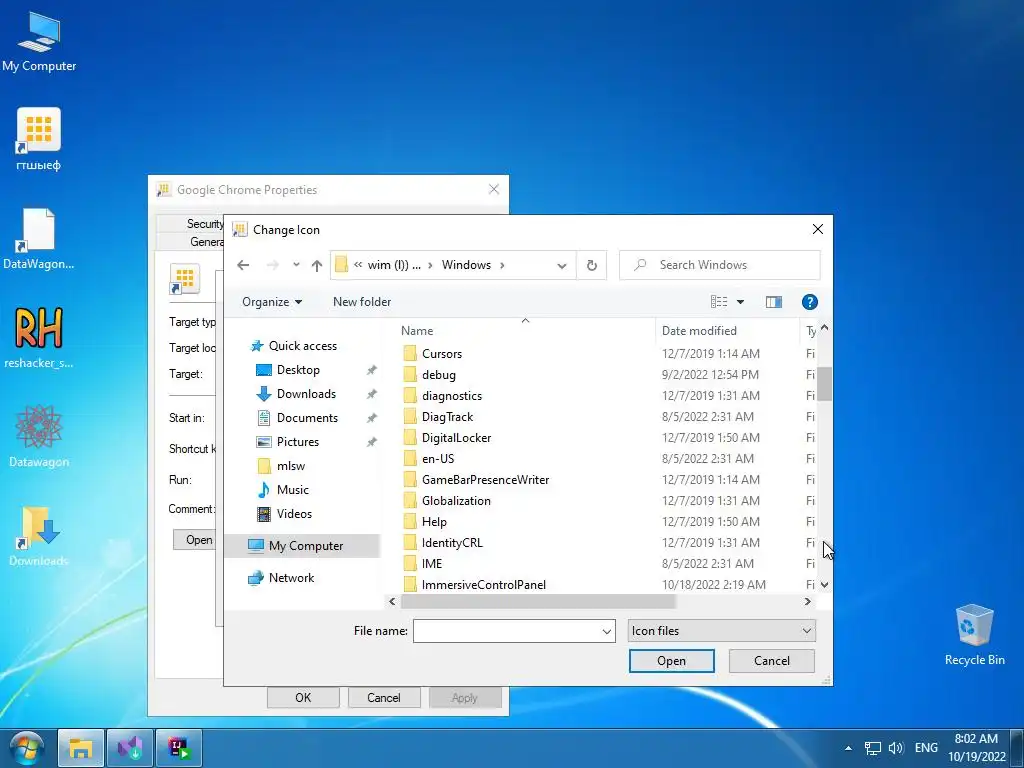The width and height of the screenshot is (1024, 768).
Task: Go to Documents in navigation pane
Action: [307, 418]
